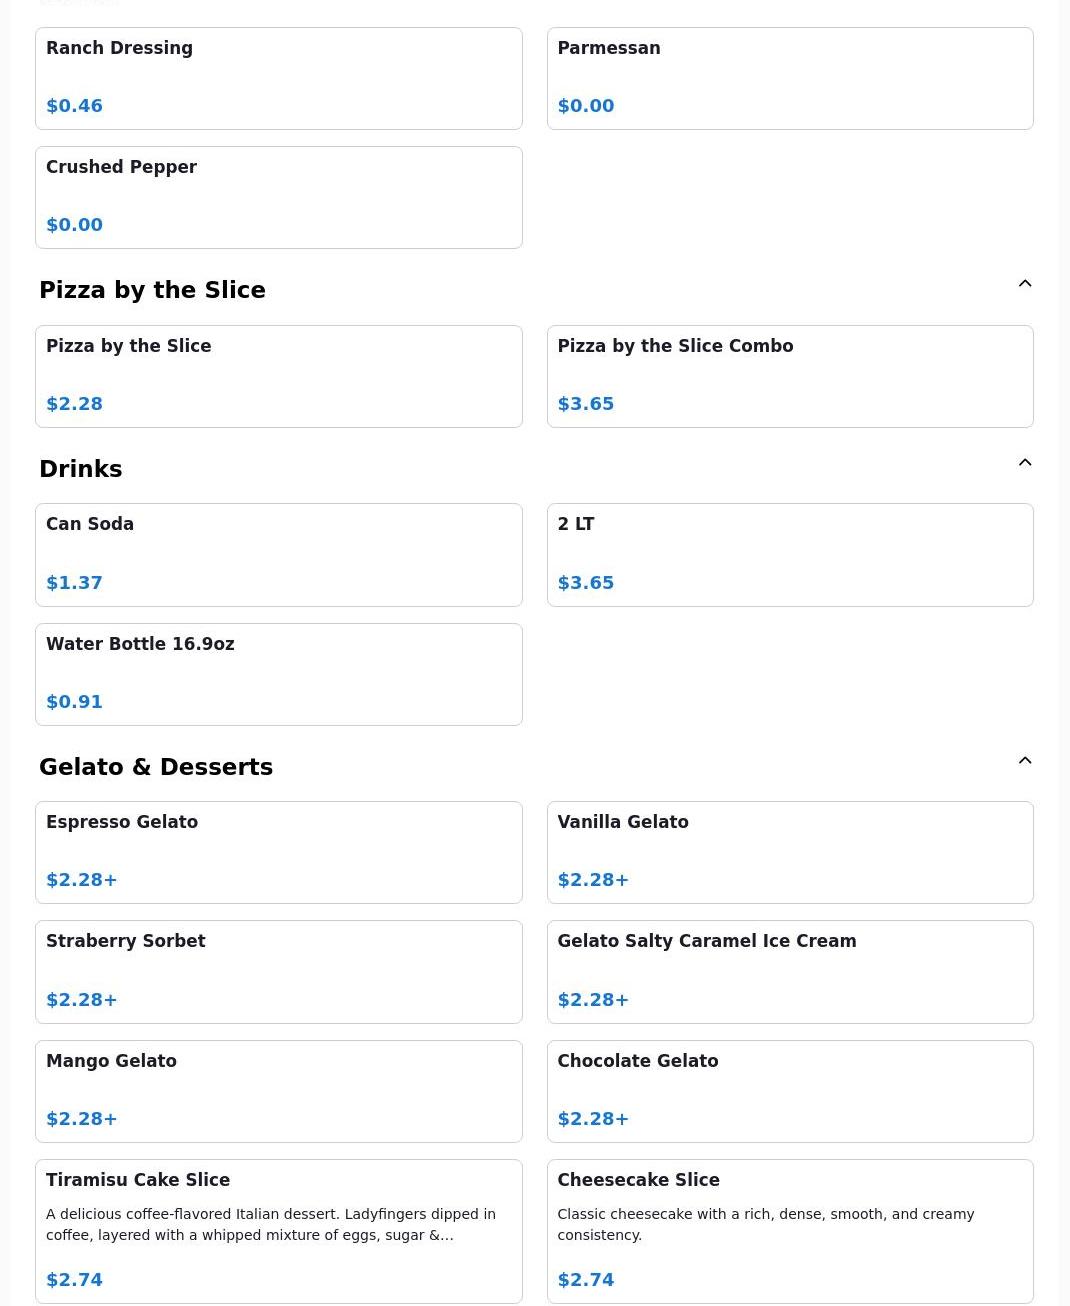This screenshot has height=1306, width=1070.
Task: Choose Water Bottle 16.9oz
Action: tap(278, 674)
